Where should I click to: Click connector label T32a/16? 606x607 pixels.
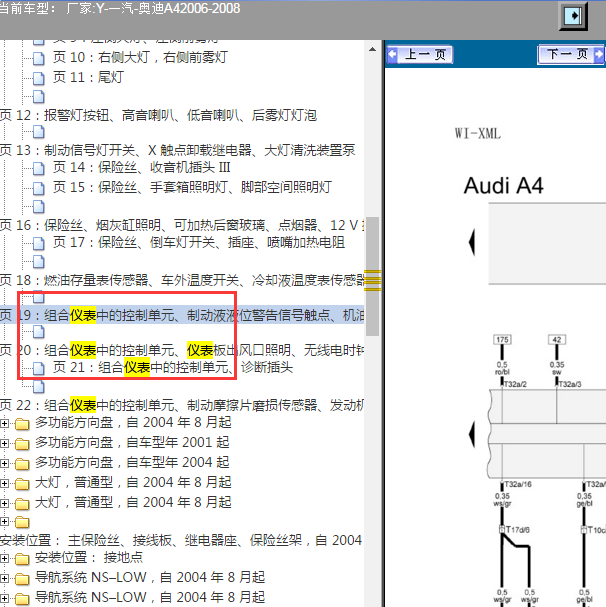tap(518, 484)
